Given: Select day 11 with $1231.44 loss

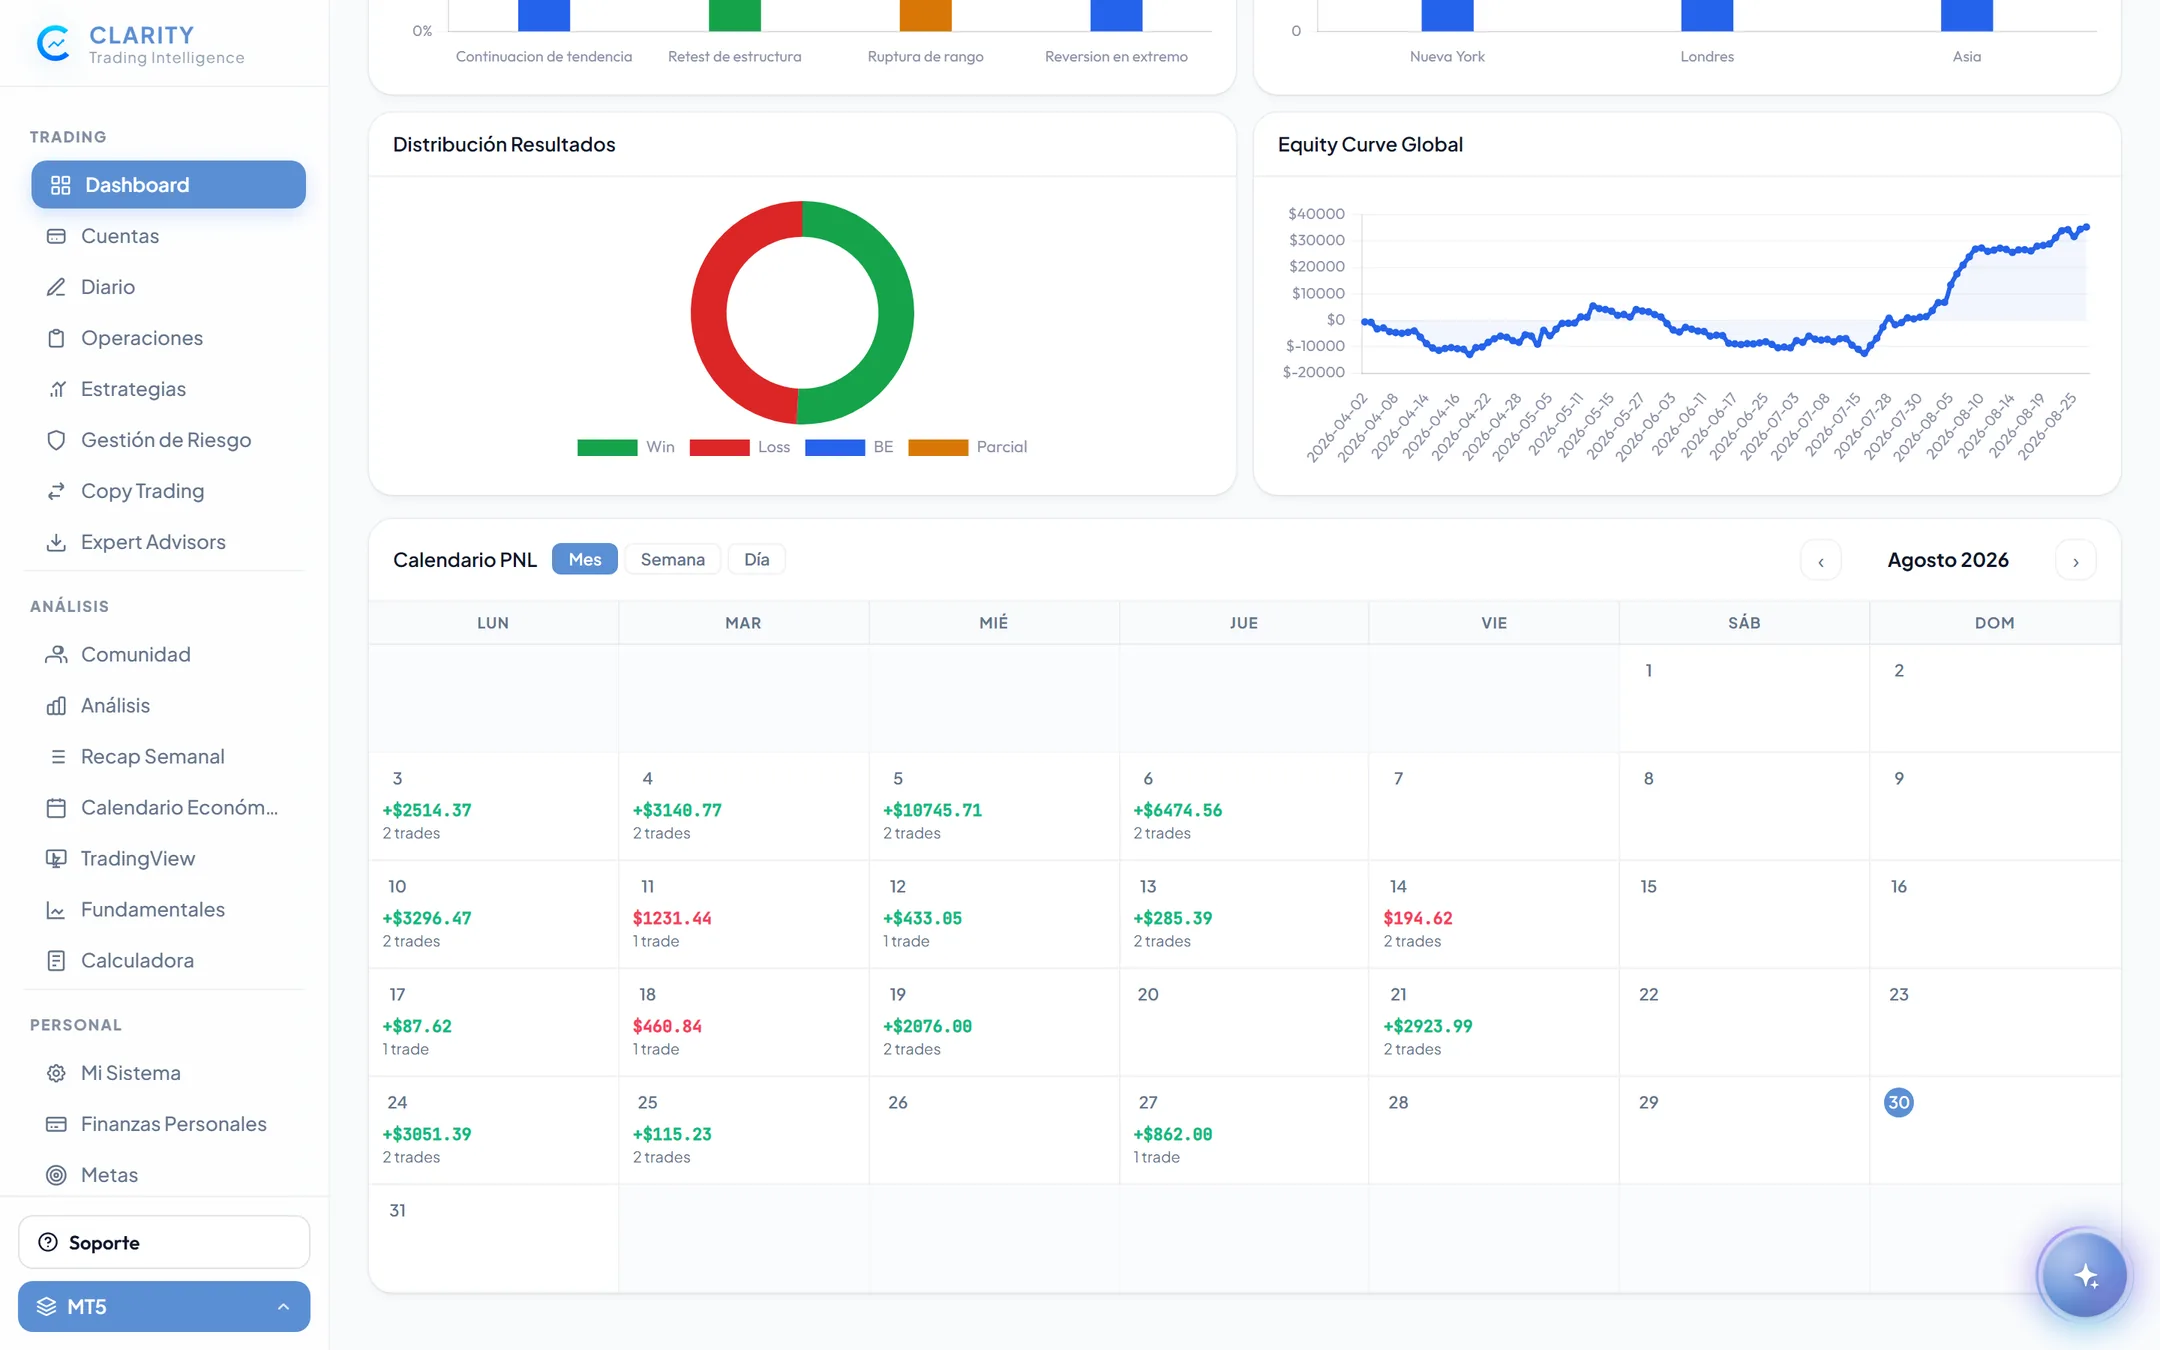Looking at the screenshot, I should click(743, 914).
